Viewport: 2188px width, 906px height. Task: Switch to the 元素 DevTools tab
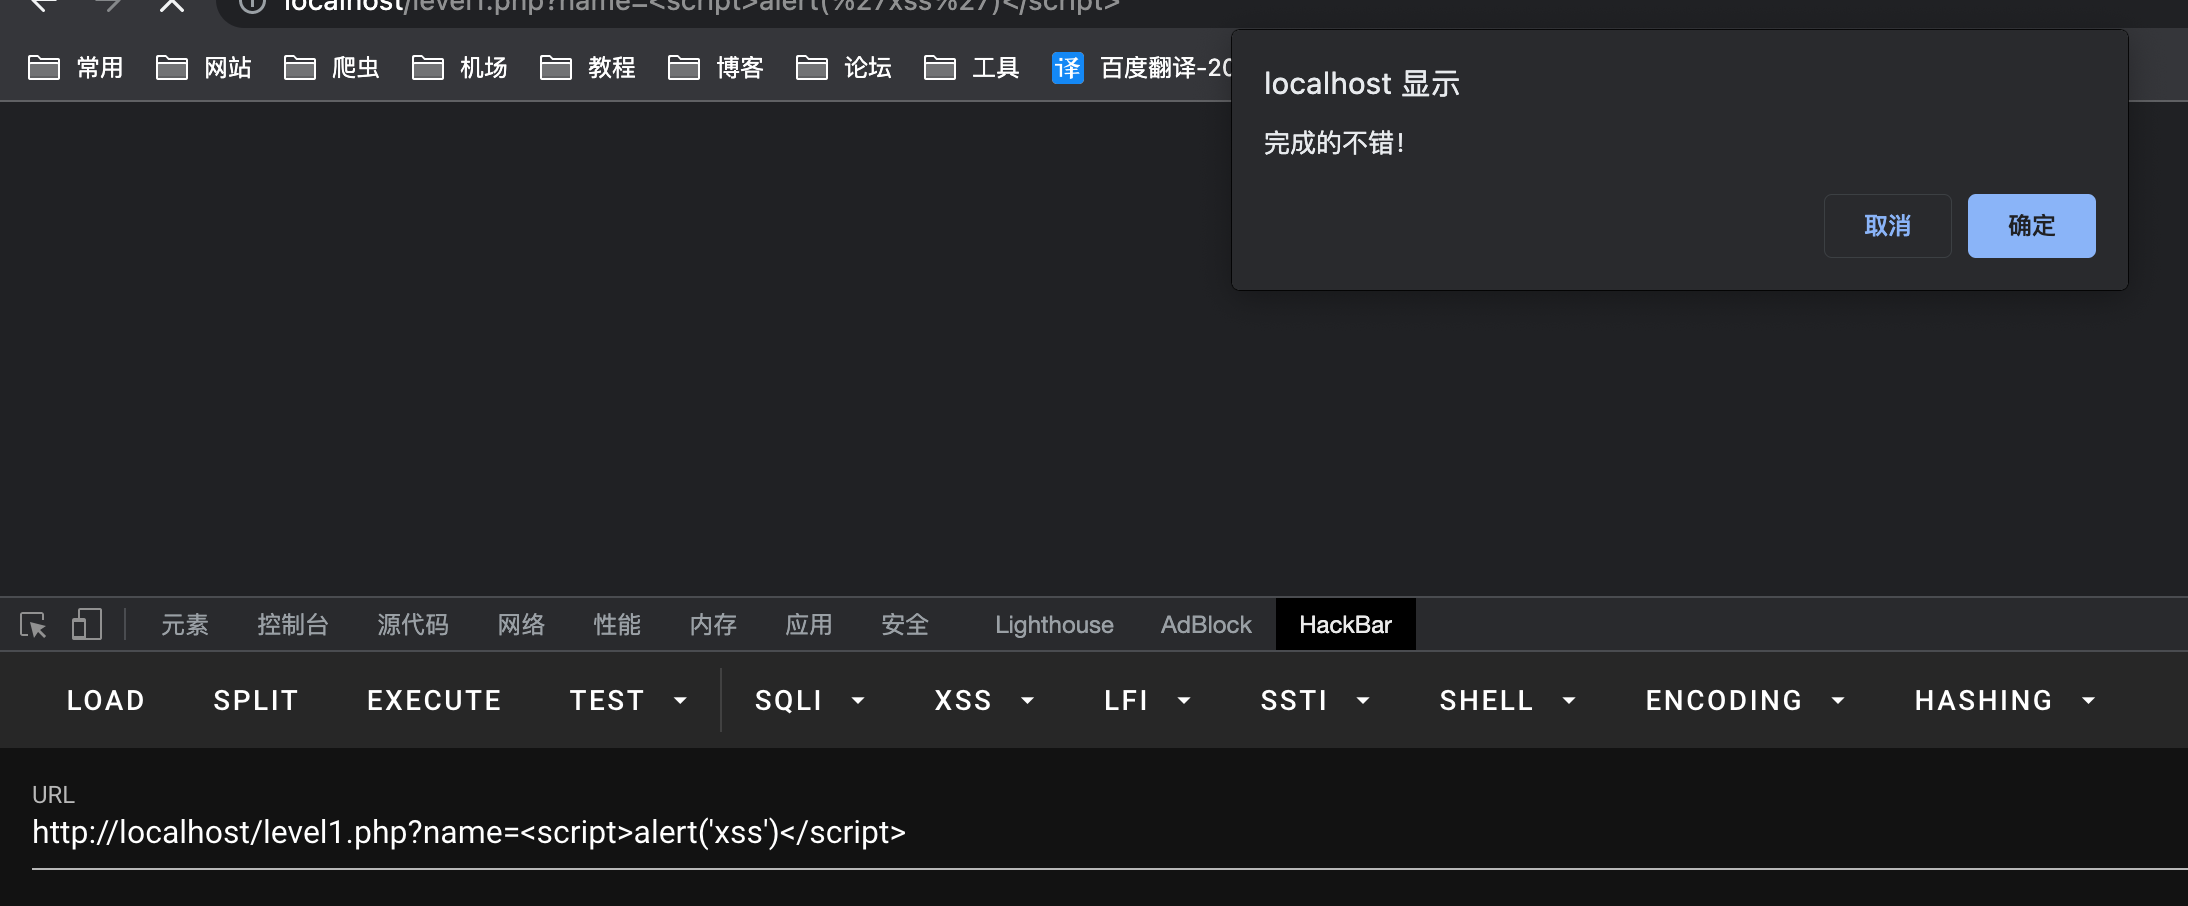tap(185, 625)
